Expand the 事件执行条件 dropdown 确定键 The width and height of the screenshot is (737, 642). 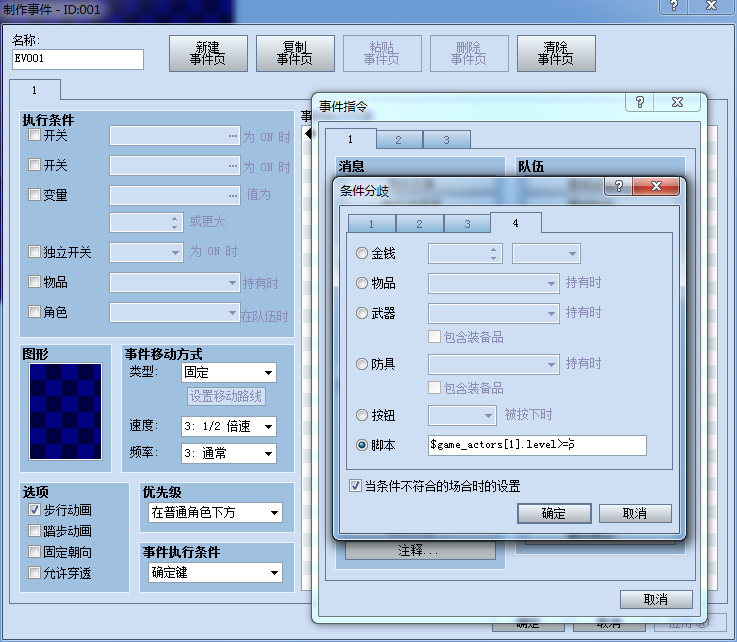215,572
